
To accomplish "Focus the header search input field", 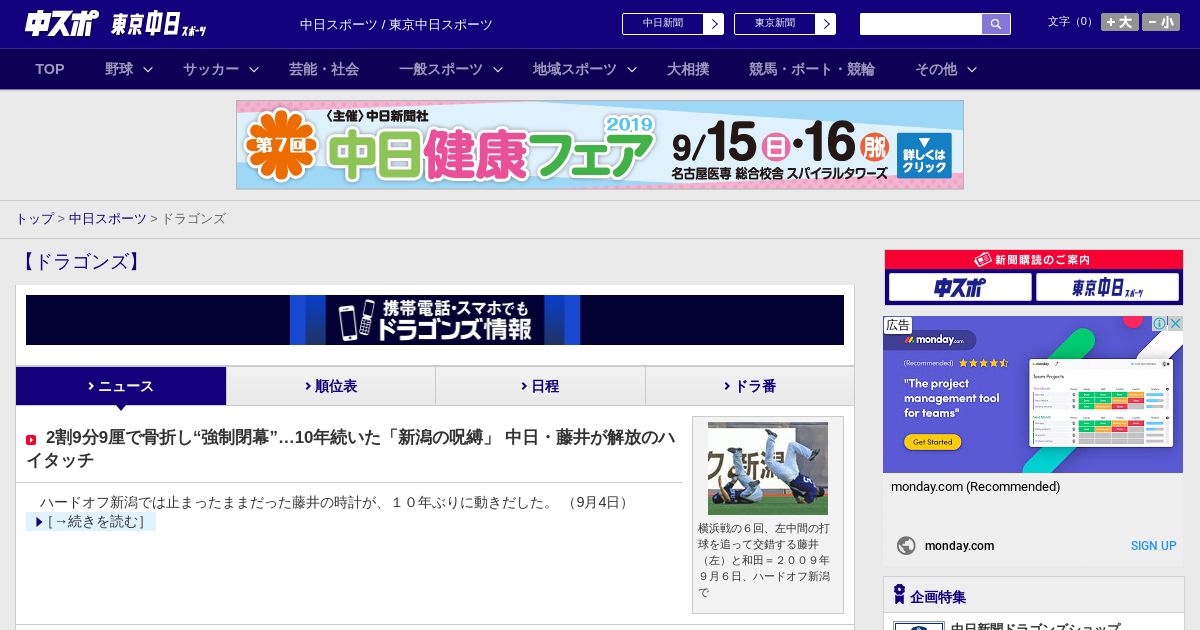I will click(921, 24).
